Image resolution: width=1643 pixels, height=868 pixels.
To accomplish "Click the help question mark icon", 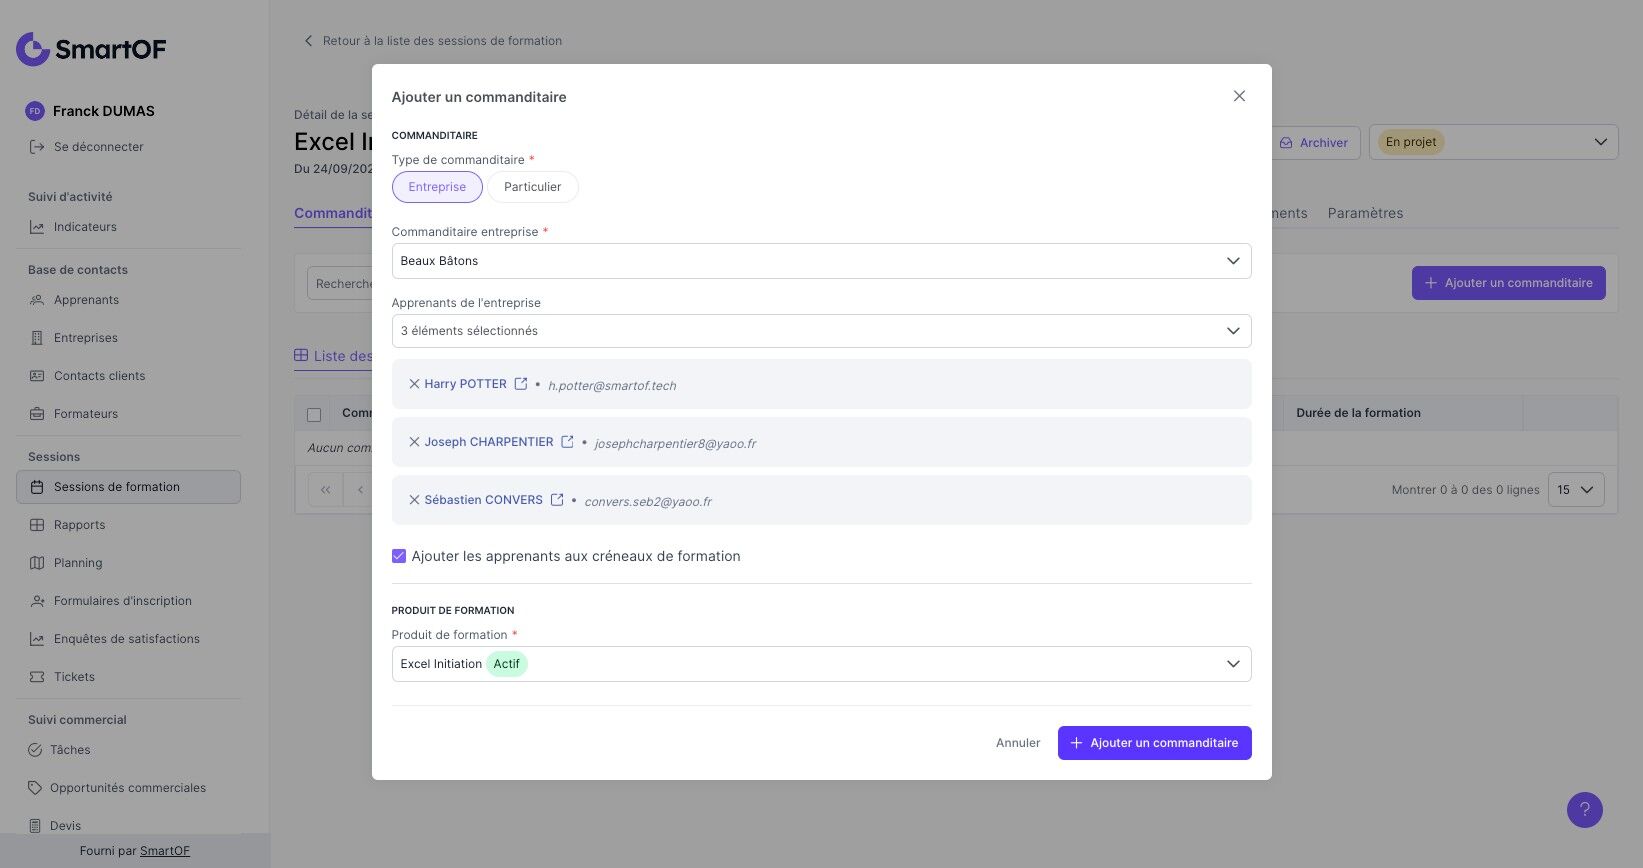I will (x=1584, y=810).
